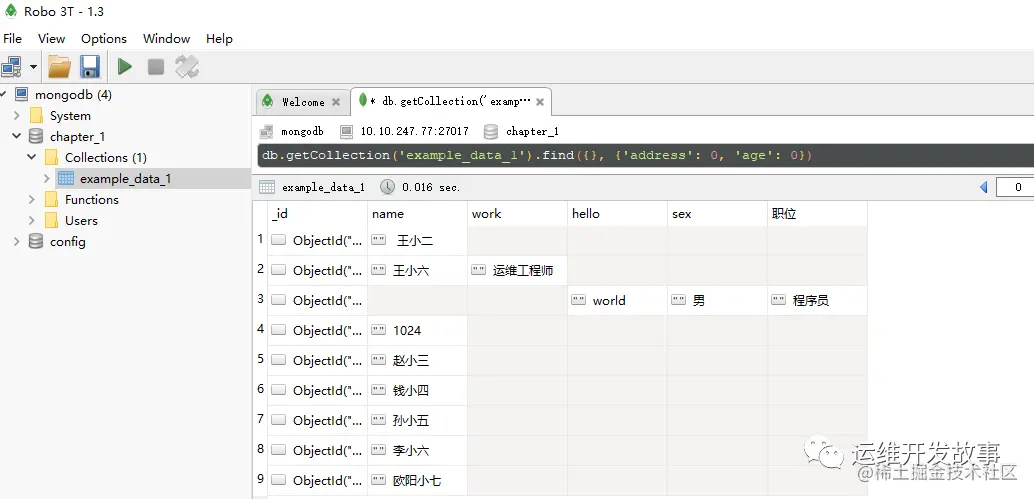Open the View menu
The image size is (1034, 499).
point(51,39)
